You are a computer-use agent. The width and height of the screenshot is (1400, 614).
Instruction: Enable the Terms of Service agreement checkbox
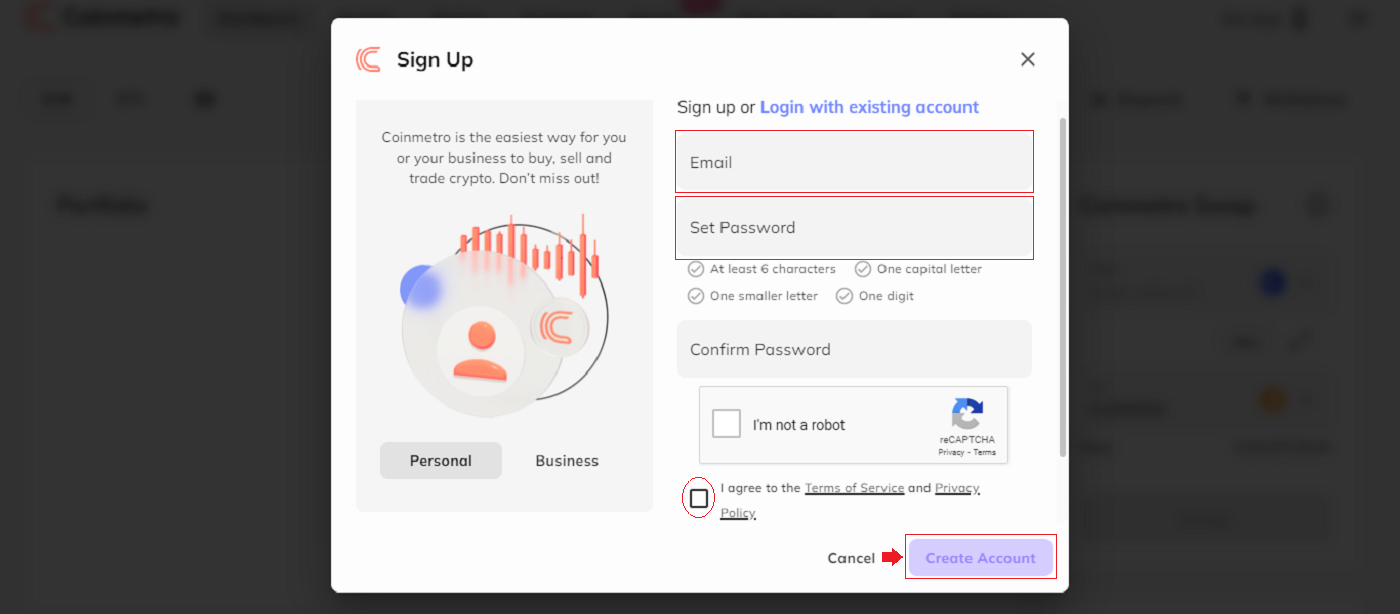[x=697, y=497]
